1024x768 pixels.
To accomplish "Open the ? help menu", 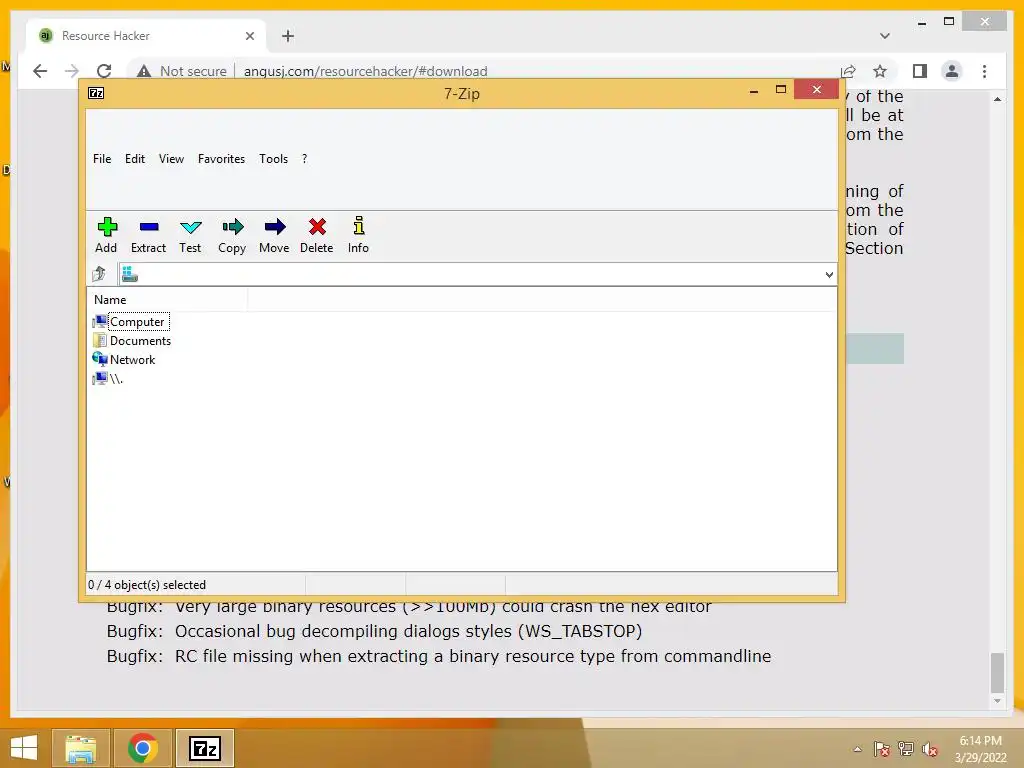I will 304,159.
